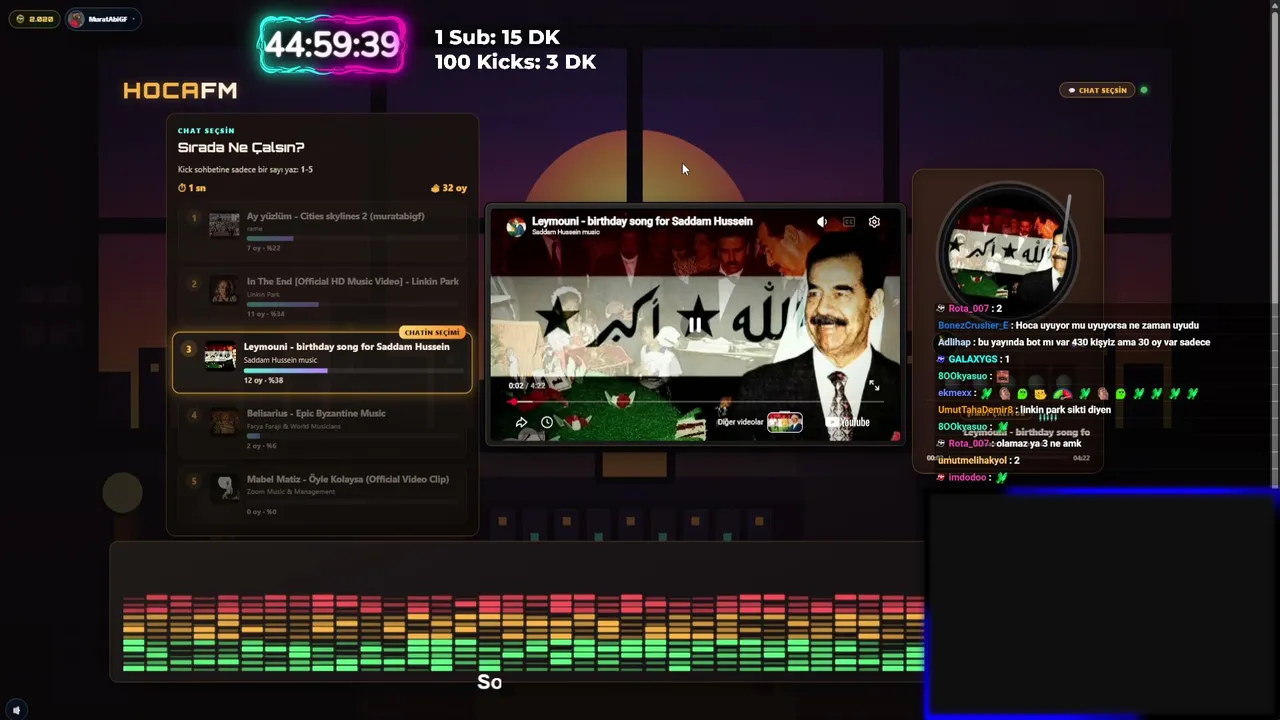Click the 1 sn countdown timer
Viewport: 1280px width, 720px height.
pyautogui.click(x=192, y=188)
